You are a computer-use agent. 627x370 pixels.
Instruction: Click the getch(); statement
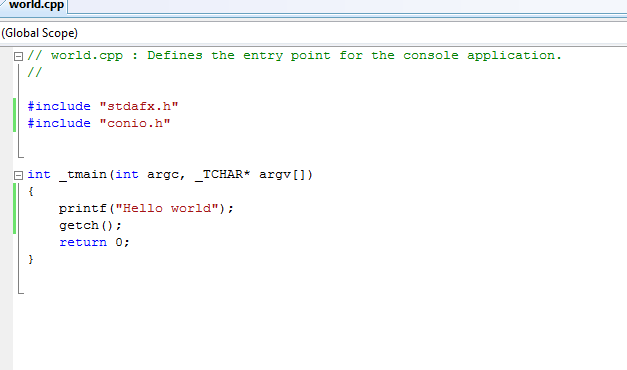(90, 226)
